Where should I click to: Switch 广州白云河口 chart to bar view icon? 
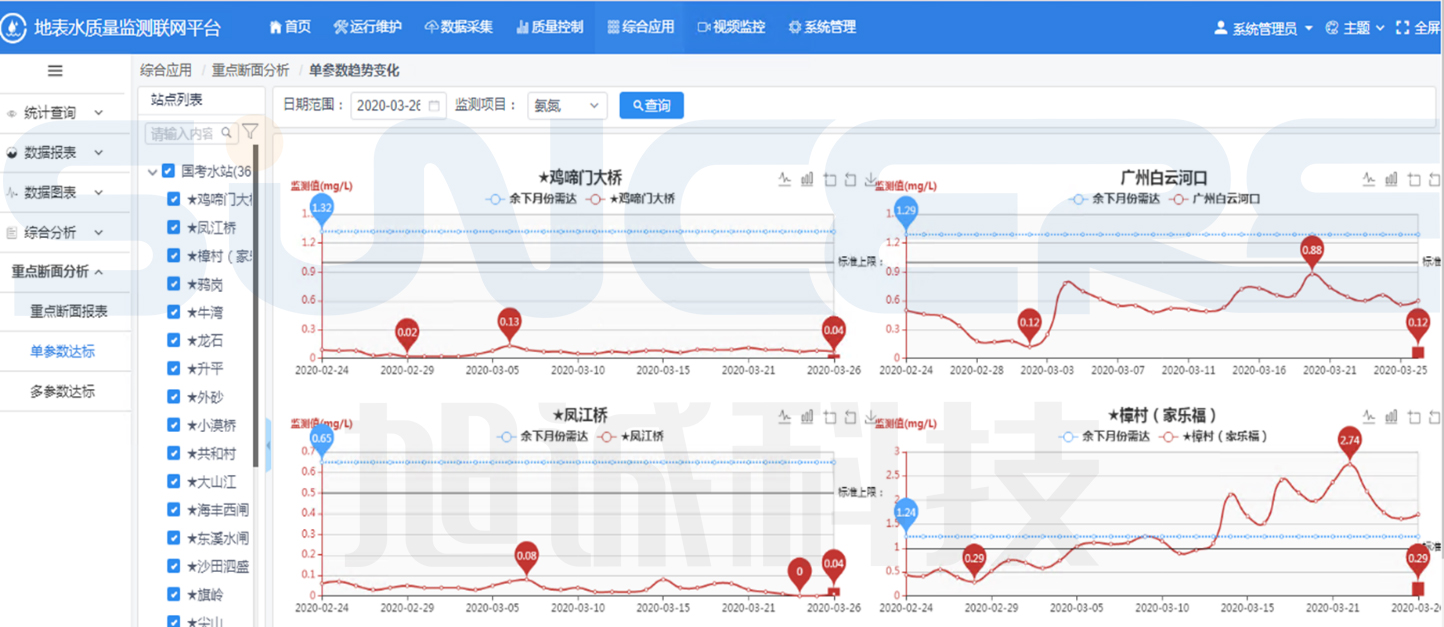[1391, 180]
